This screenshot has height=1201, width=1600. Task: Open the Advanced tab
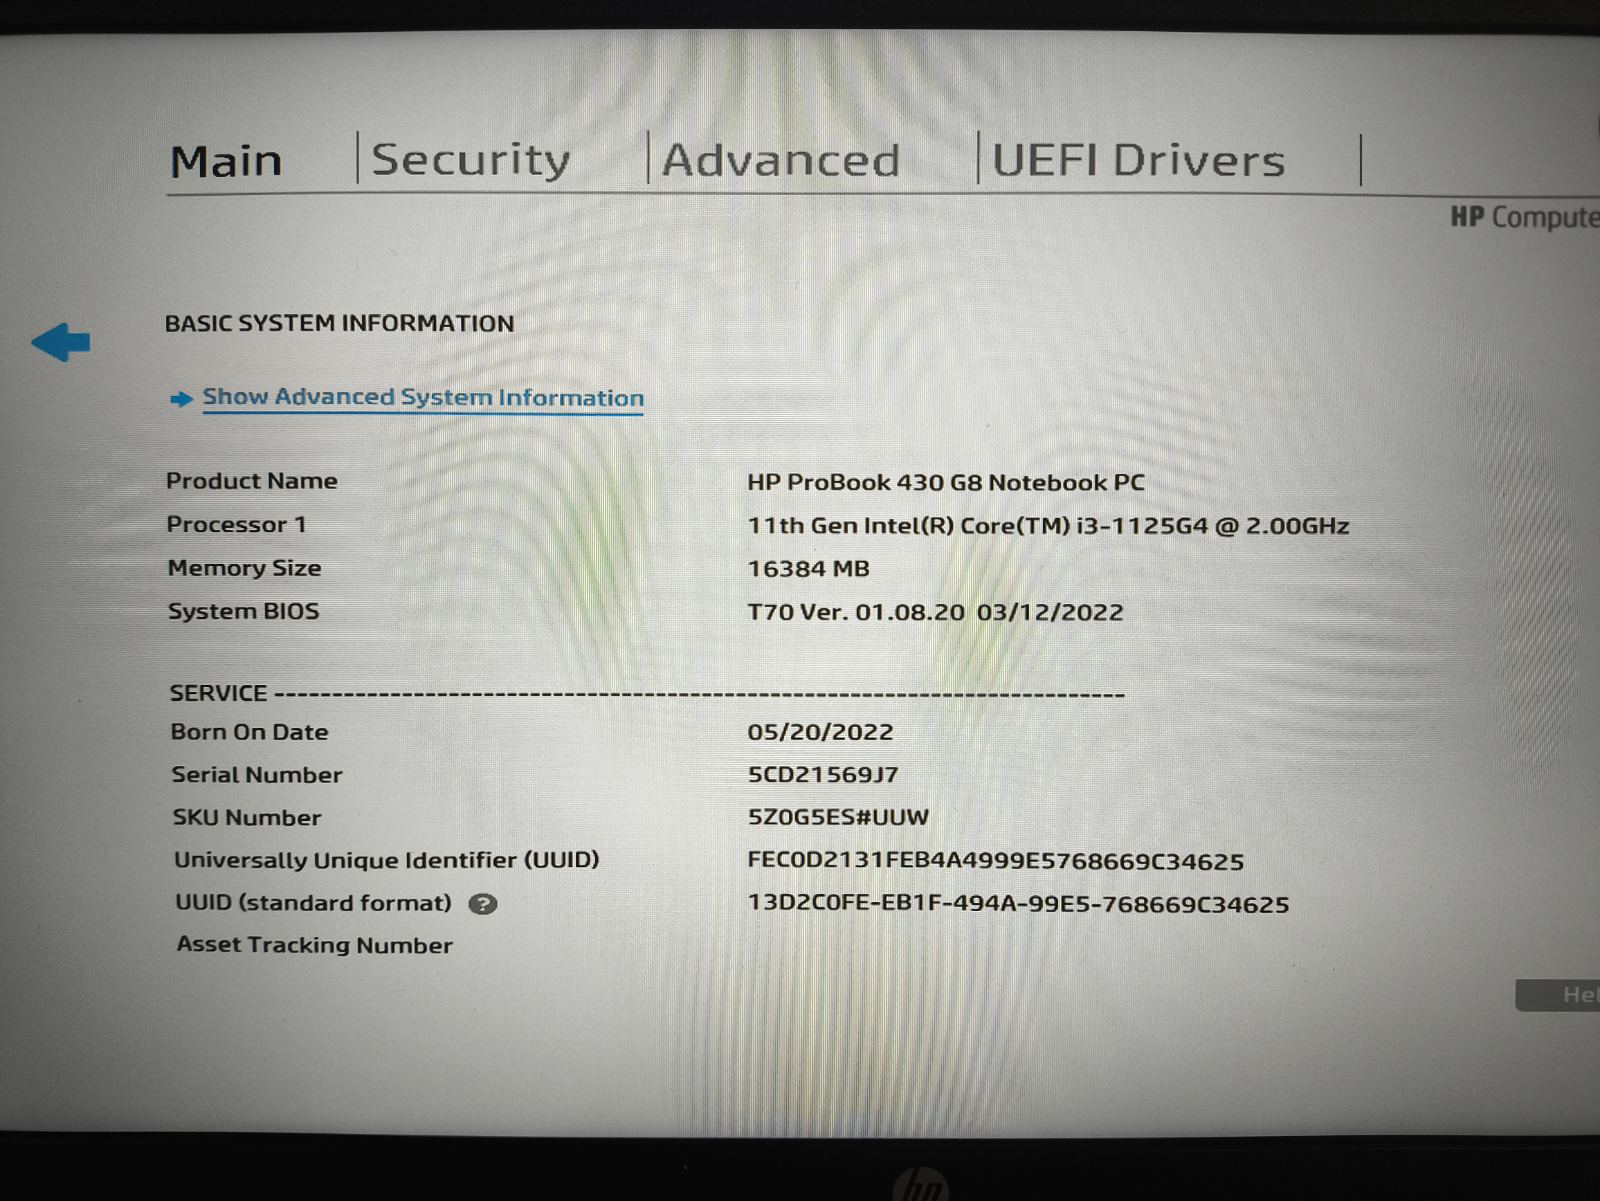(x=781, y=160)
